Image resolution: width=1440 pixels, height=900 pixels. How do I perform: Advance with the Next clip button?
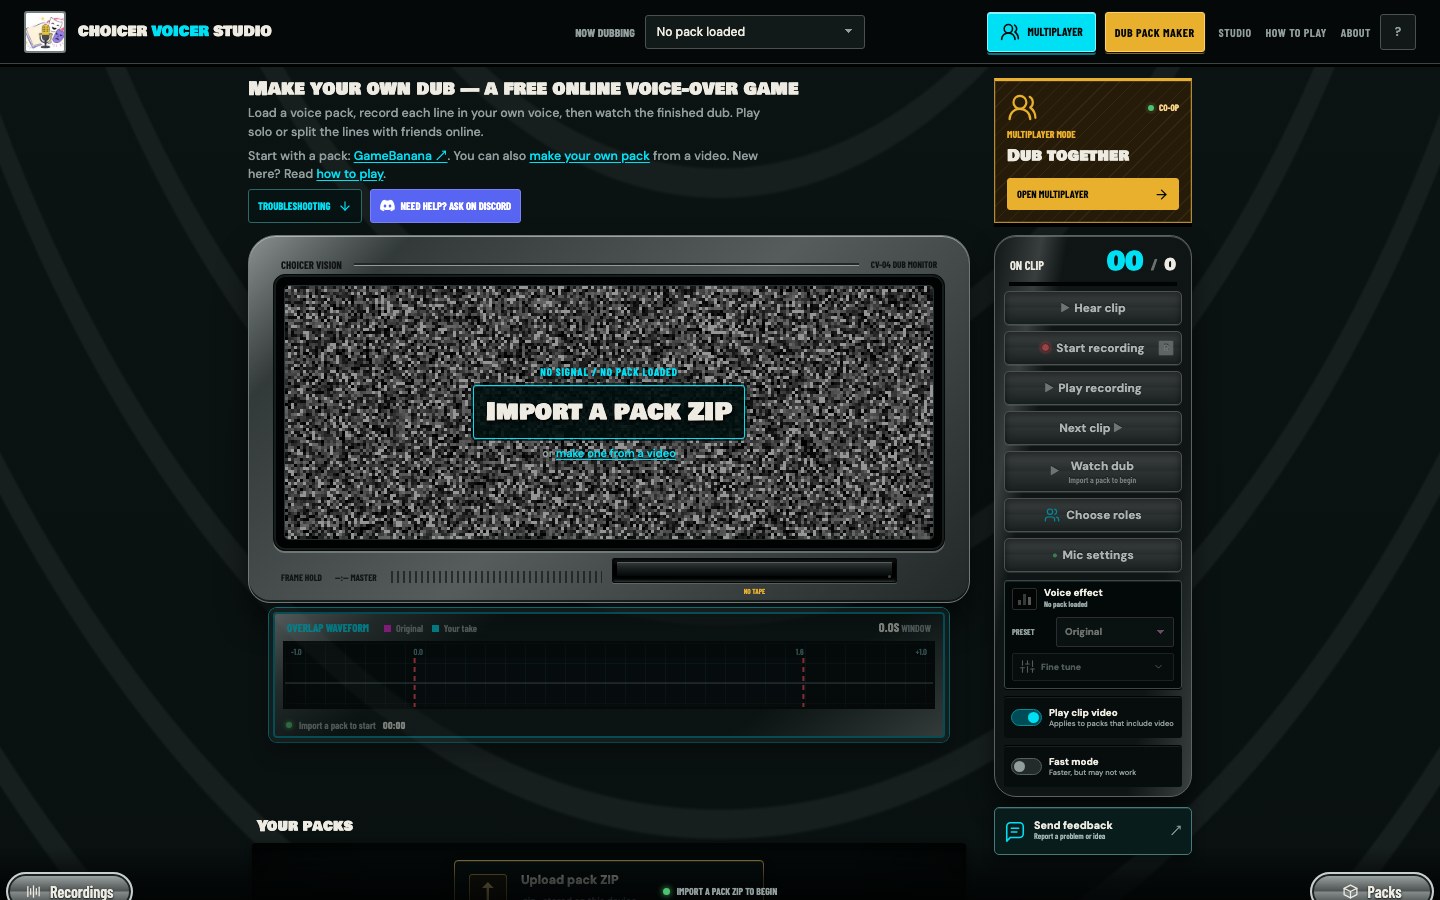[1093, 428]
